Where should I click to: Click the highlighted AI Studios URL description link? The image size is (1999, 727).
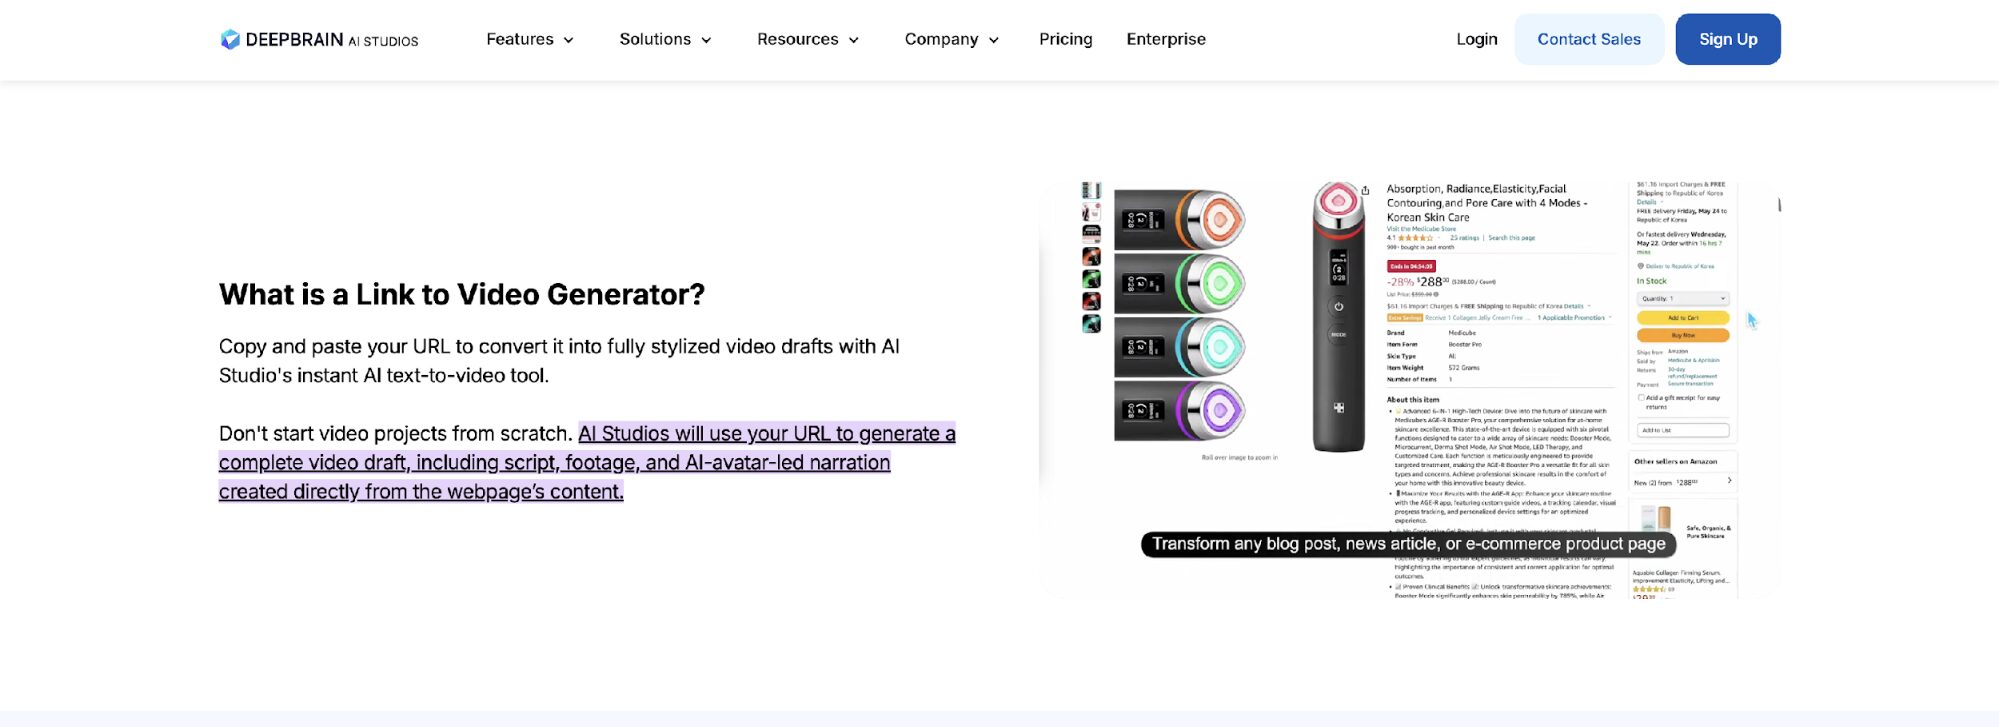[x=587, y=463]
